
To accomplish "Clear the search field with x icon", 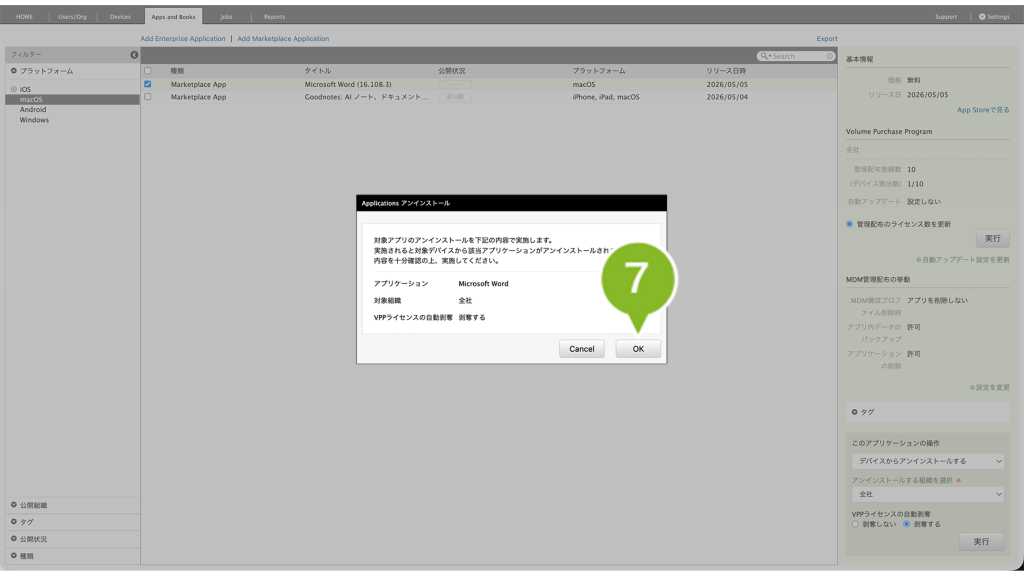I will (x=830, y=56).
